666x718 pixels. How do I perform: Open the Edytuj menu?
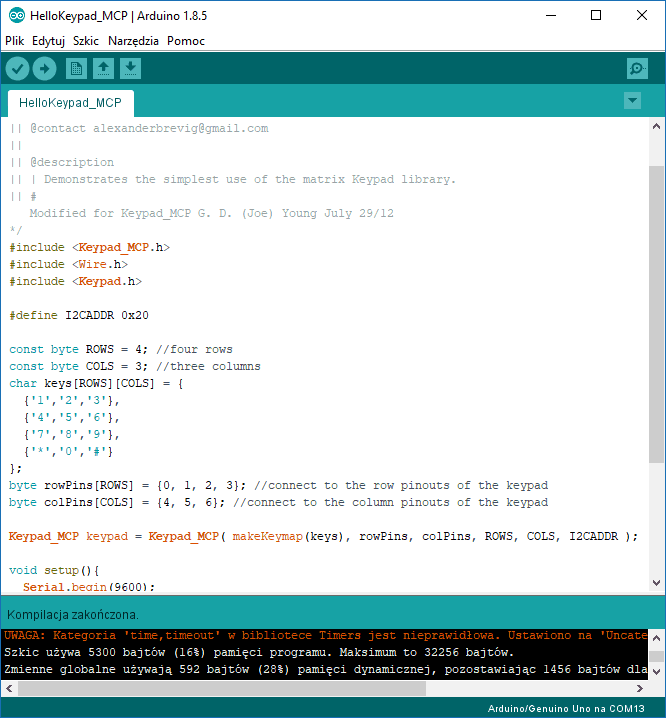coord(48,41)
